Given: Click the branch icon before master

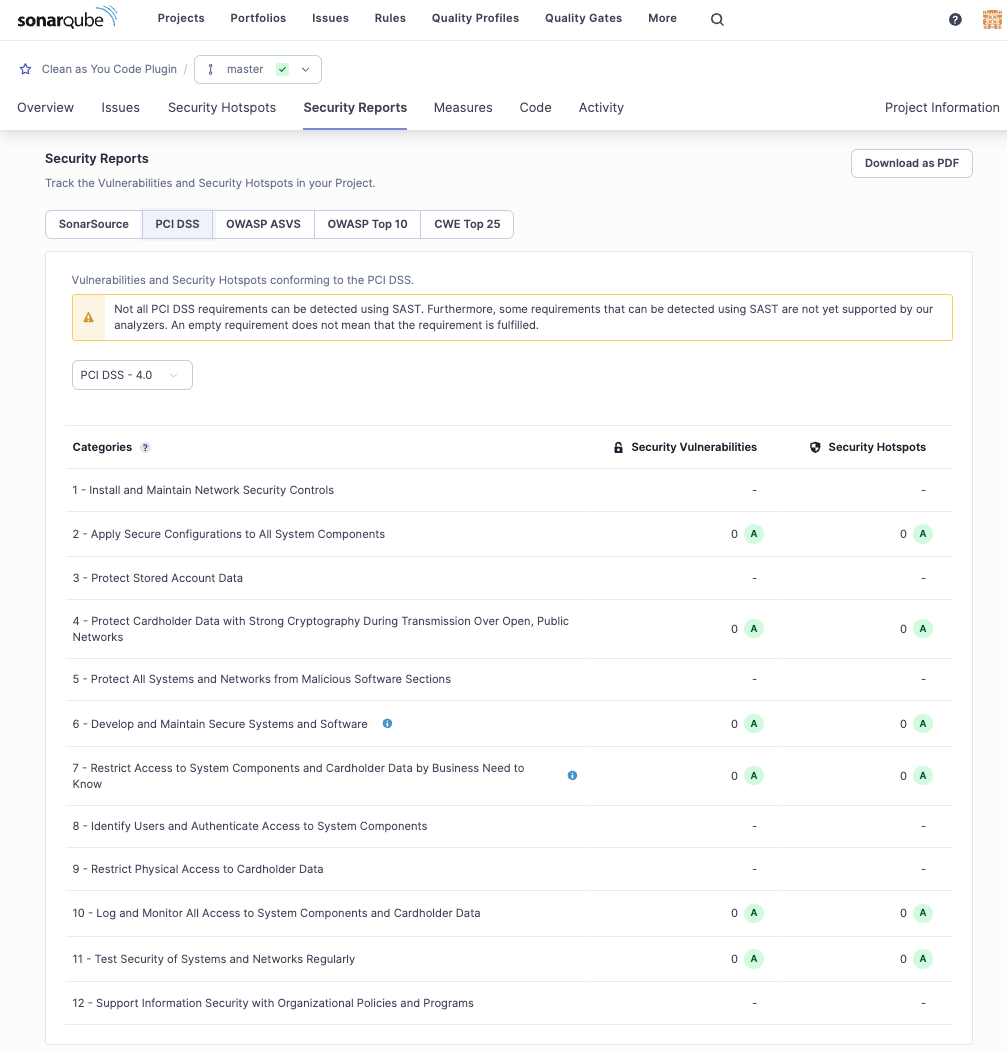Looking at the screenshot, I should tap(210, 70).
